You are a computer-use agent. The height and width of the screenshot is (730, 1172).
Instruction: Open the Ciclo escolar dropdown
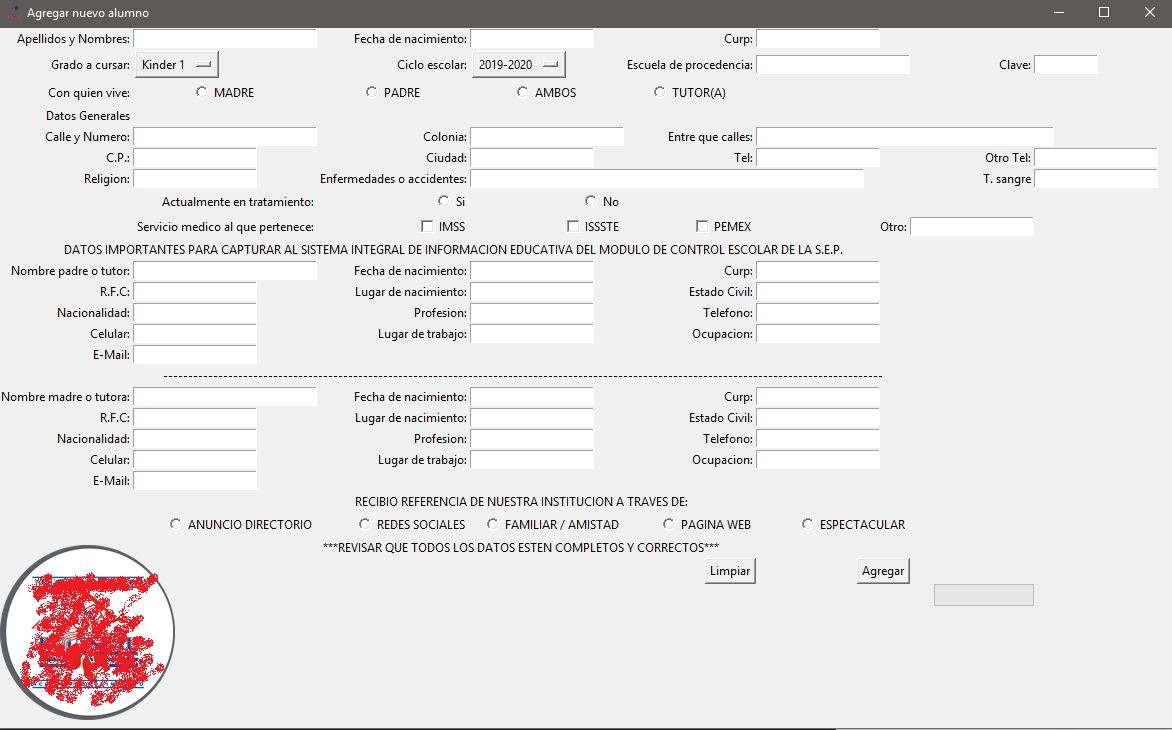(x=519, y=65)
